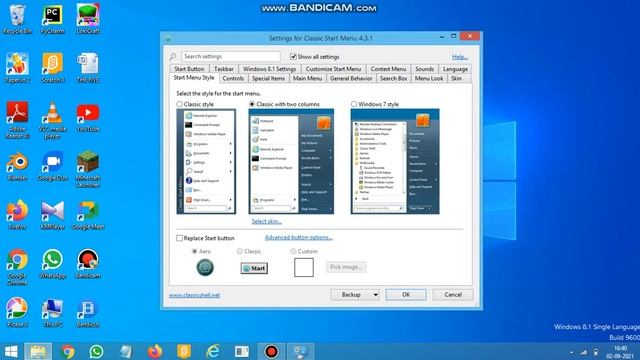Open the Language tab
The image size is (640, 360).
[x=455, y=69]
